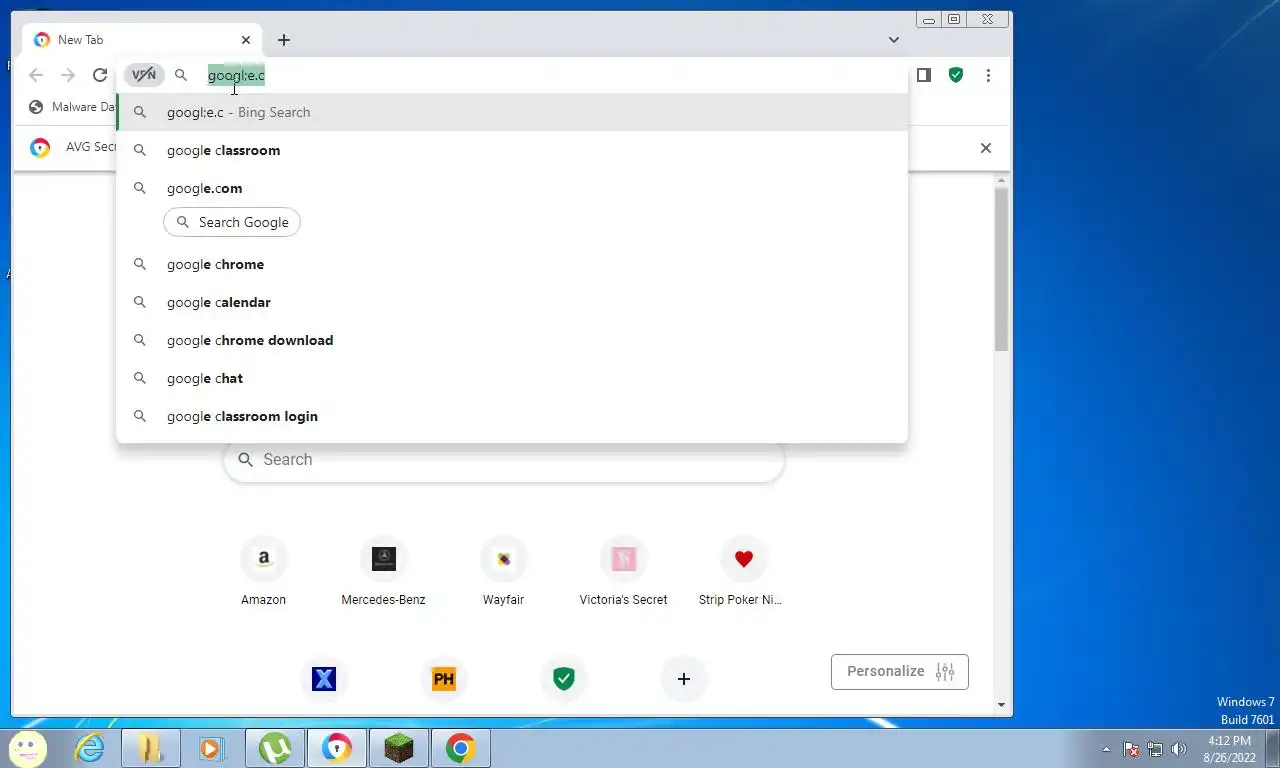Click the AVG Secure browser logo in infobar
The height and width of the screenshot is (768, 1280).
40,148
